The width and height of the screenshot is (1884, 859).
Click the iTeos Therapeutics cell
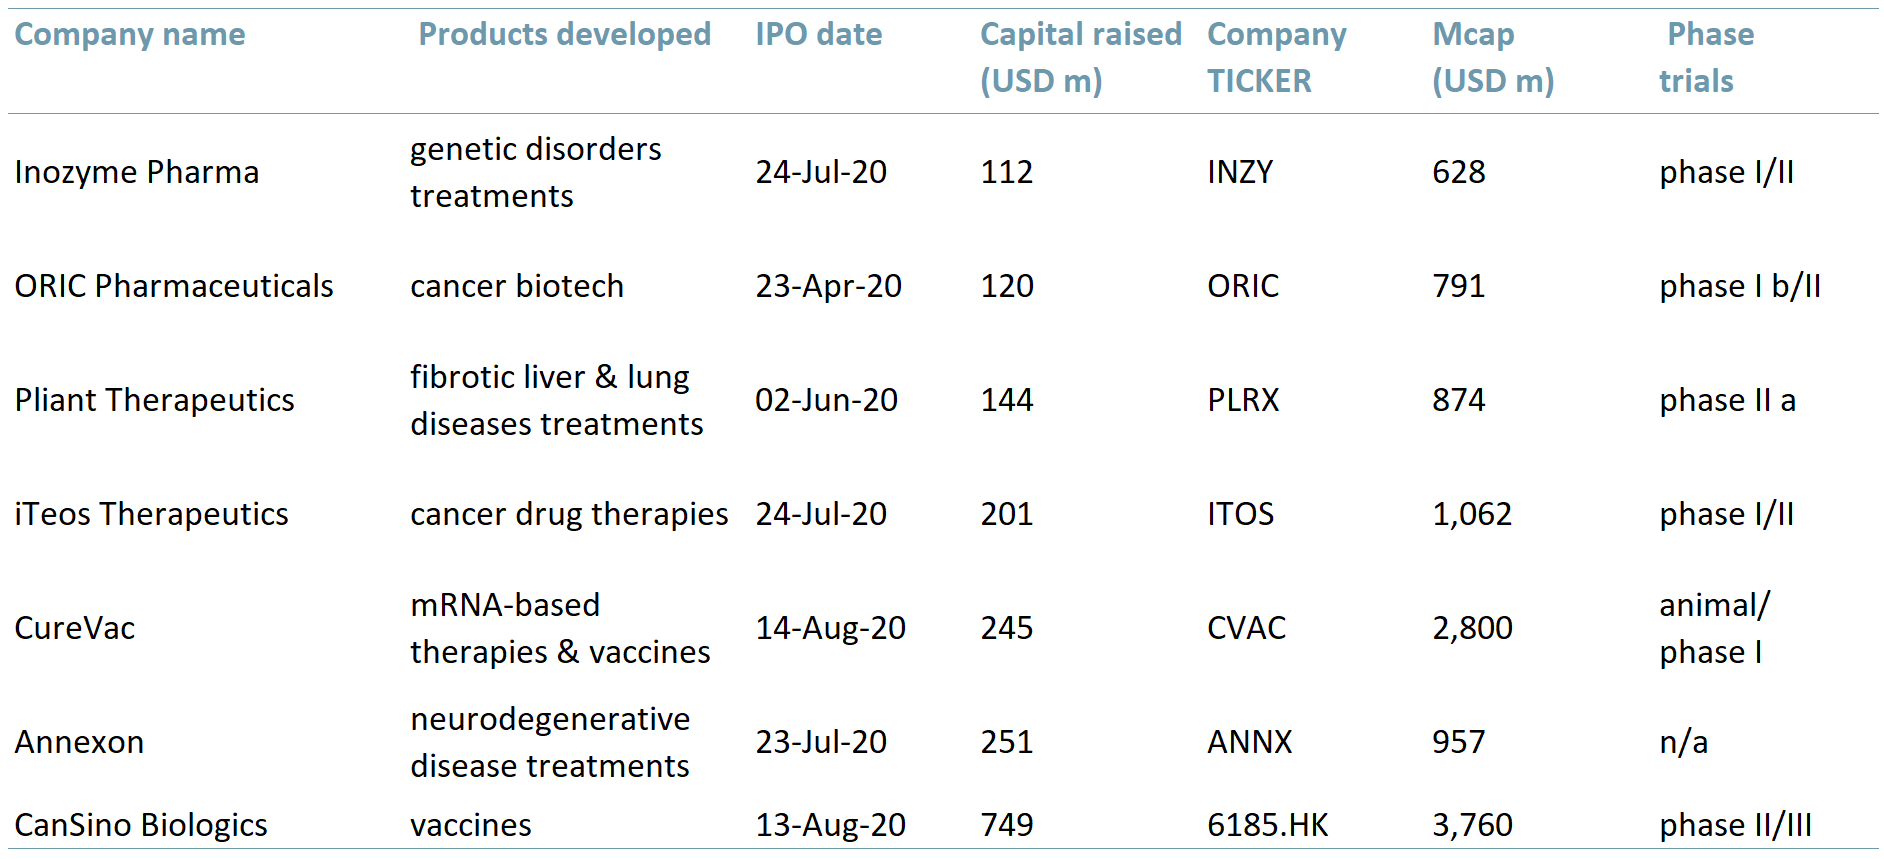pyautogui.click(x=151, y=514)
